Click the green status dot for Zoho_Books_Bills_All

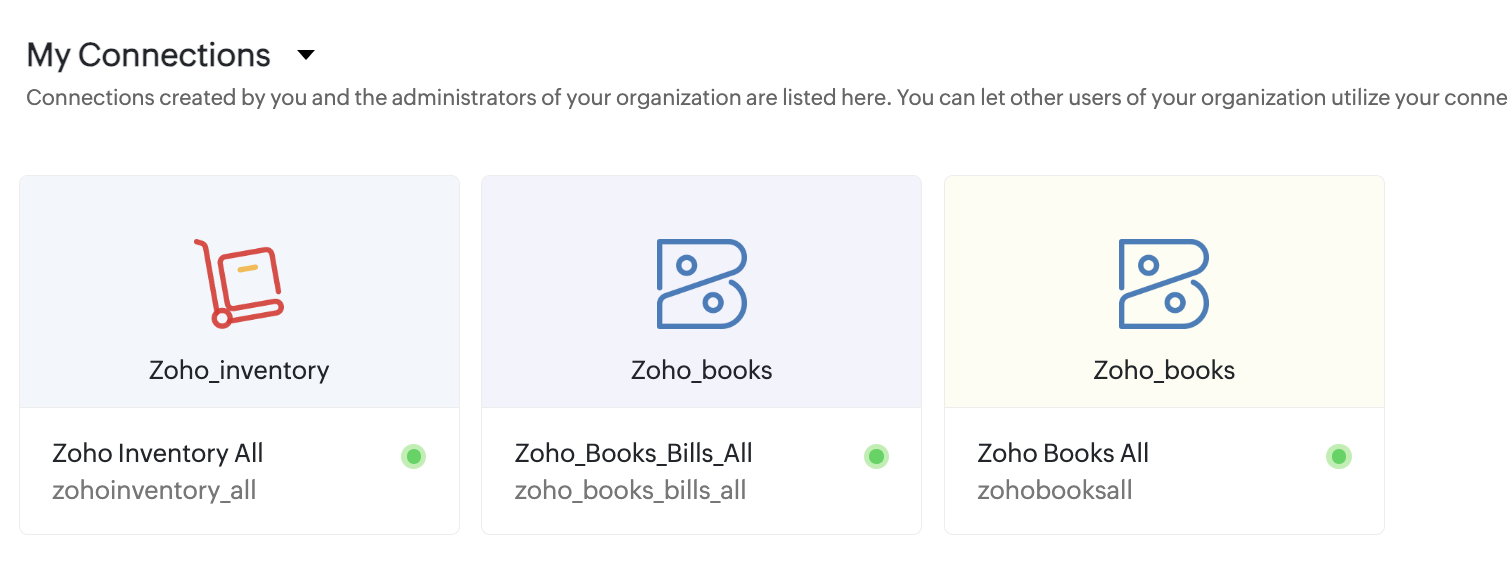click(876, 457)
